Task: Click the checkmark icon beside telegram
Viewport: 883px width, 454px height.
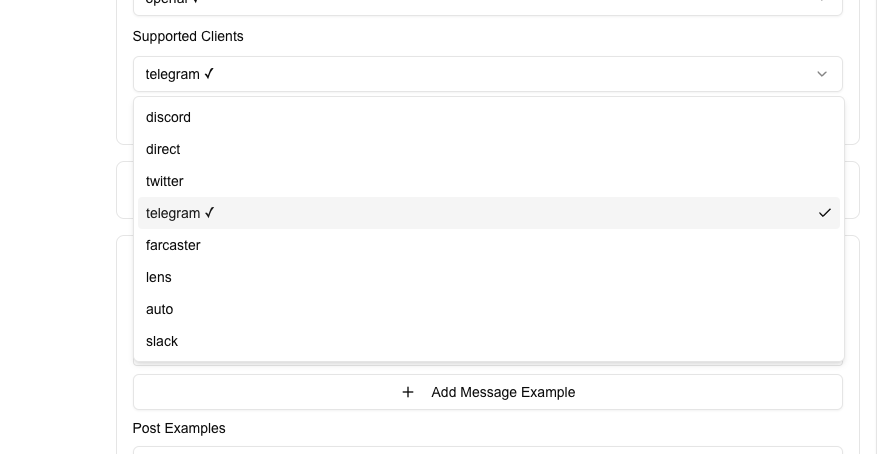Action: [x=824, y=213]
